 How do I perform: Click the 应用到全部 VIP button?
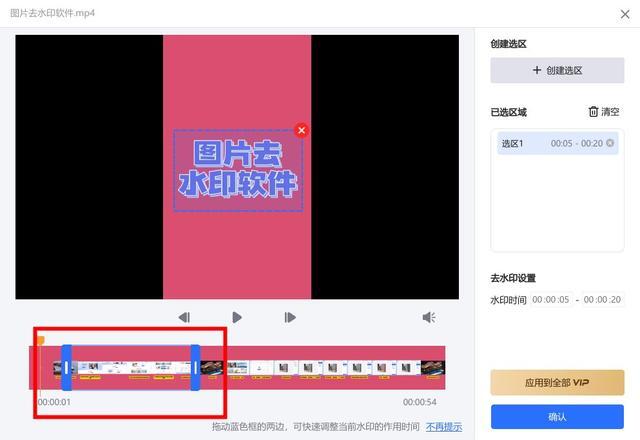(x=557, y=382)
